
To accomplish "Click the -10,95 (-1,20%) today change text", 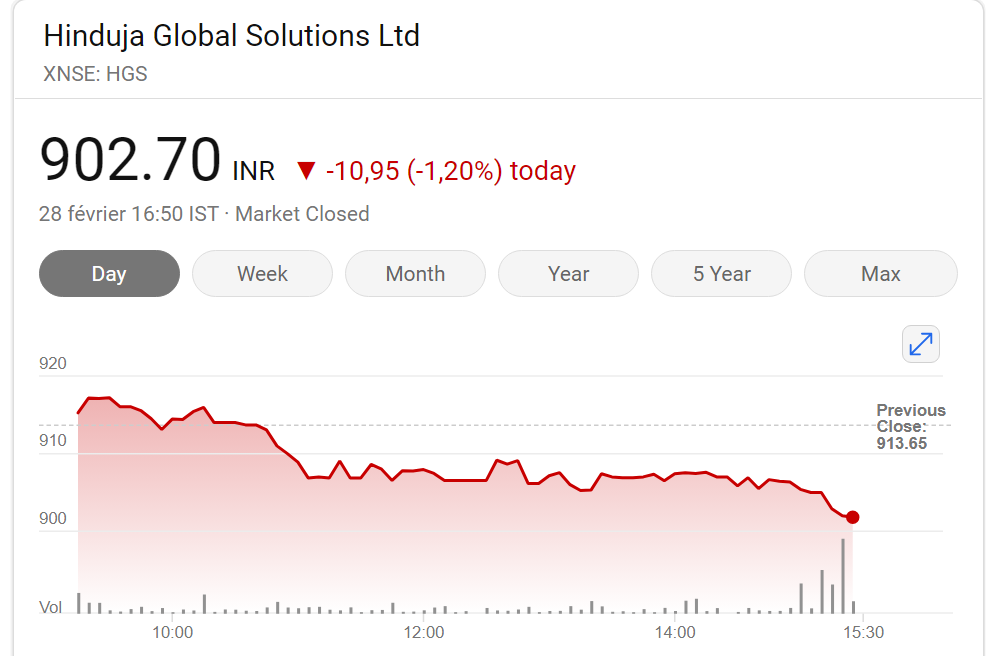I will tap(451, 171).
